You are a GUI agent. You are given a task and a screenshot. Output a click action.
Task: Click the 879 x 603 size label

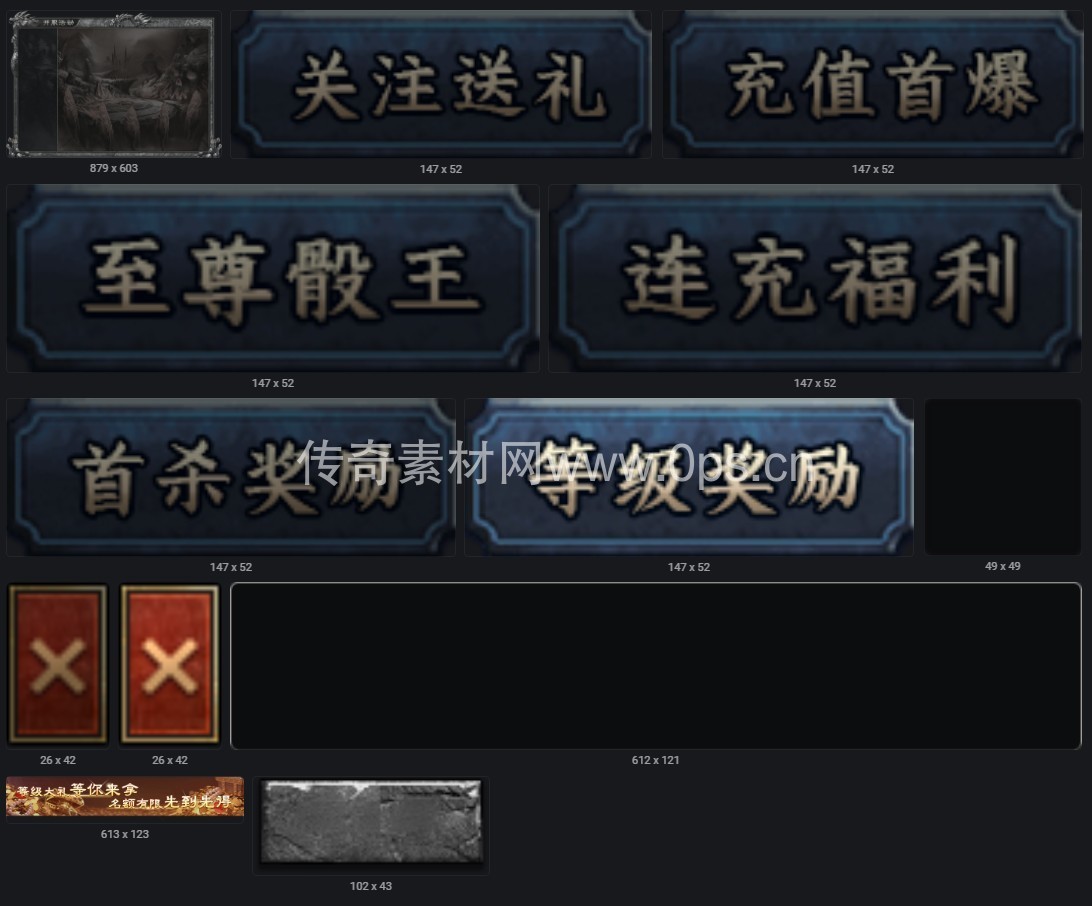click(114, 169)
